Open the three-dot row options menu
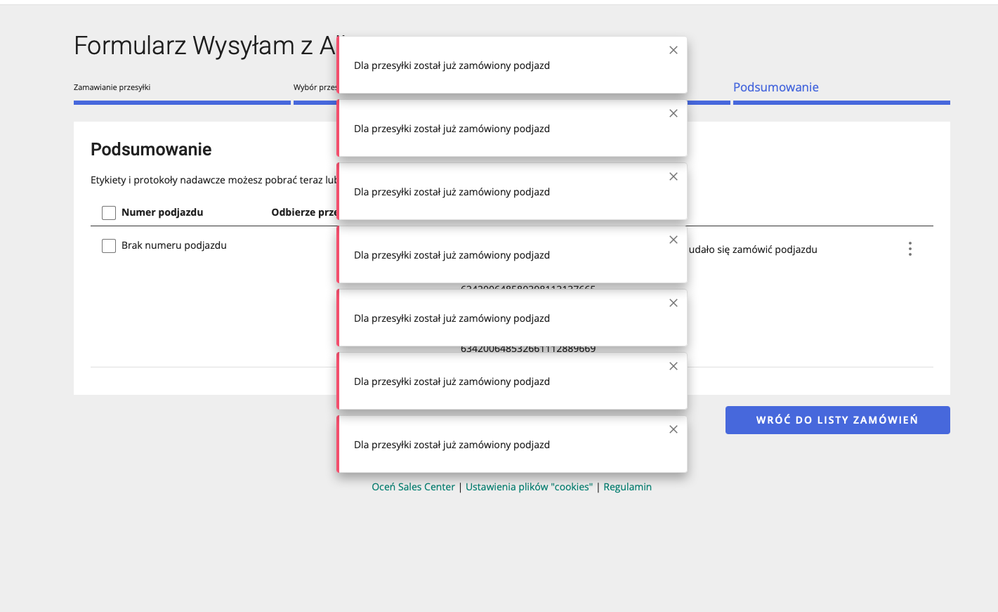The image size is (998, 612). point(909,249)
